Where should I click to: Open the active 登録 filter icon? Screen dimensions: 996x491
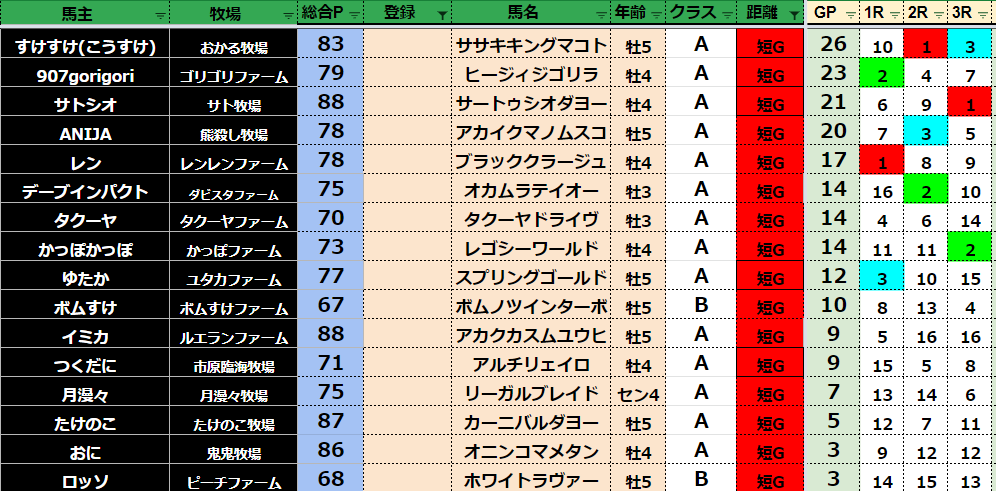click(442, 15)
